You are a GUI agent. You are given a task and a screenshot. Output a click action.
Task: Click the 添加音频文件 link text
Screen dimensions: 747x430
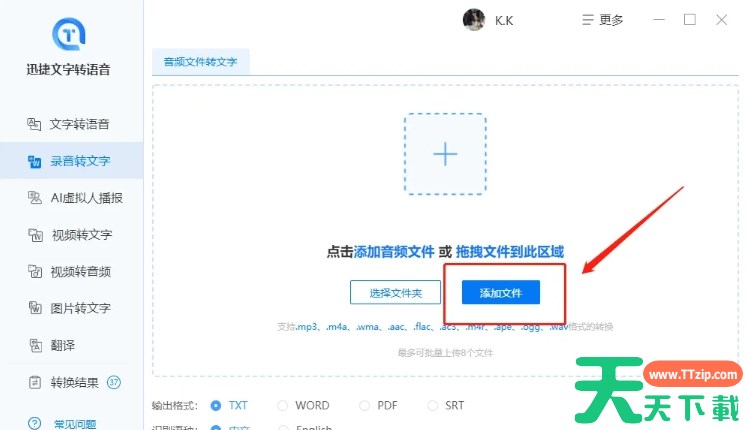click(394, 251)
